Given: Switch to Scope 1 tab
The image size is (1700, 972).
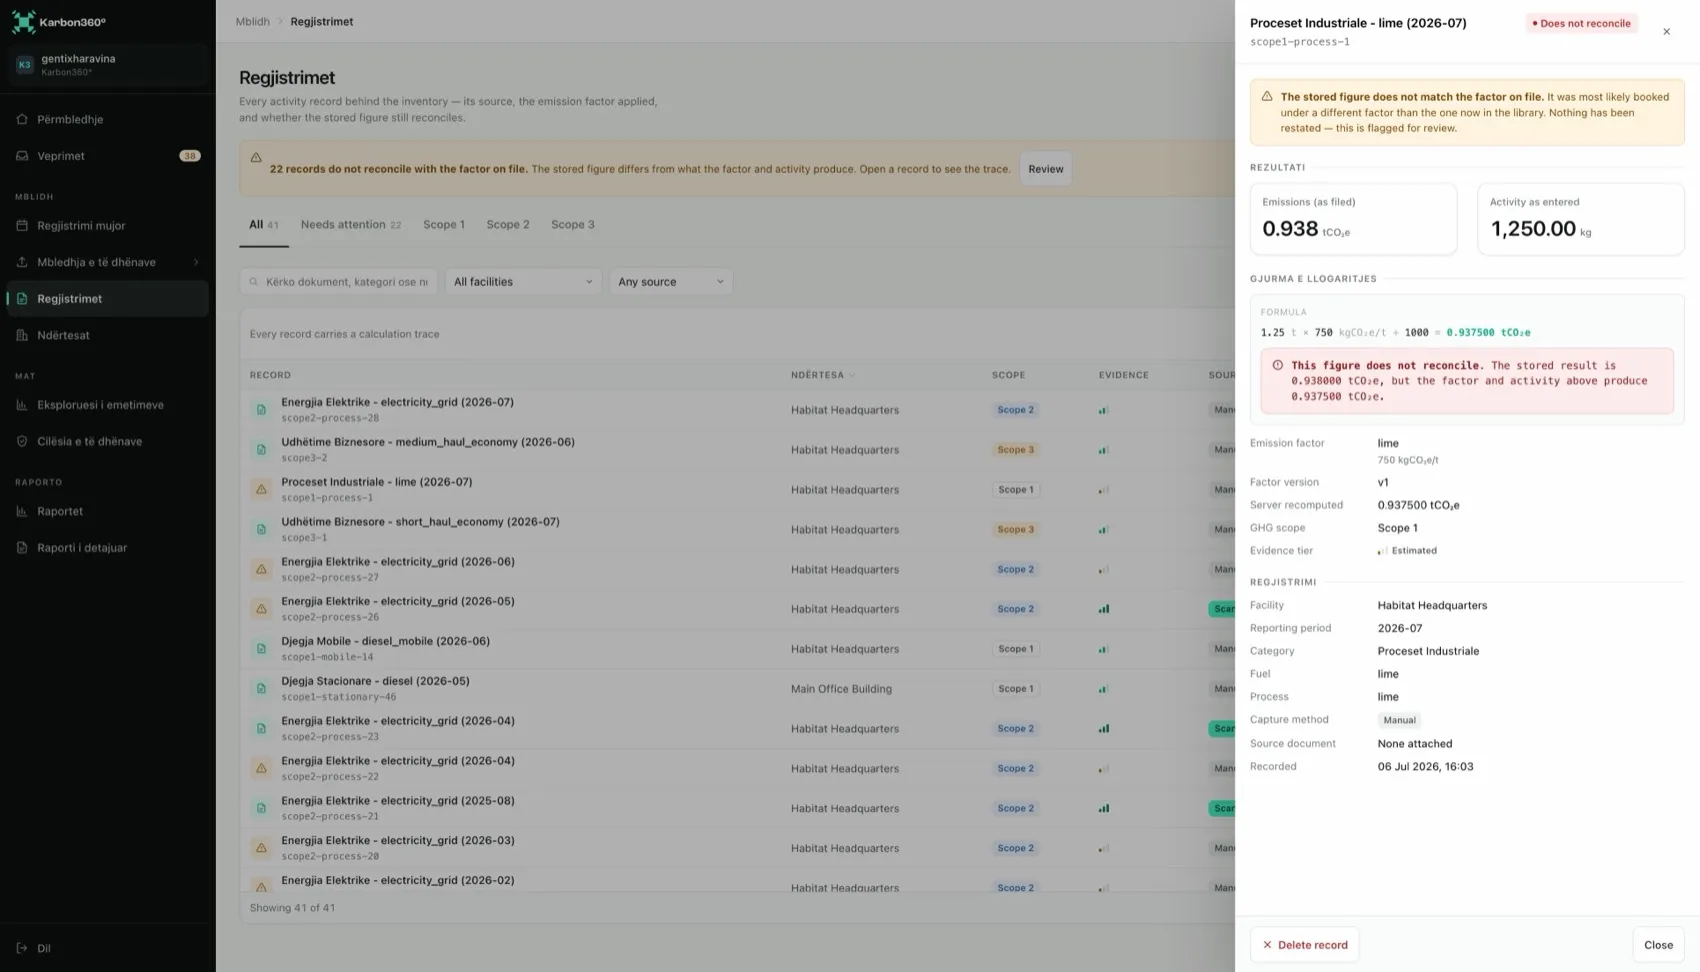Looking at the screenshot, I should (444, 225).
